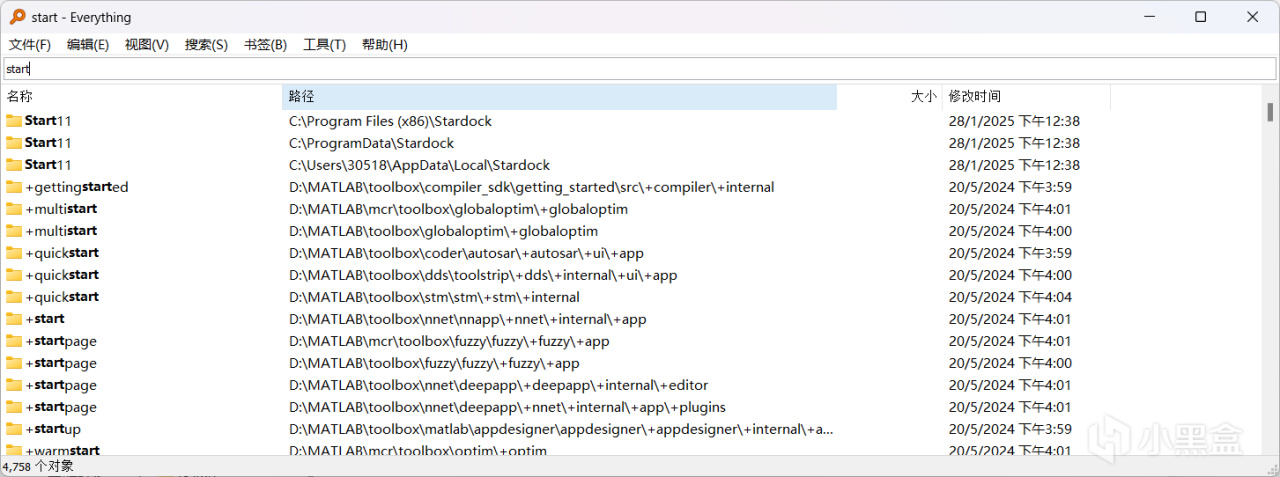Click path D:\MATLAB\toolbox\globaloptim\+globaloptim

pos(444,231)
